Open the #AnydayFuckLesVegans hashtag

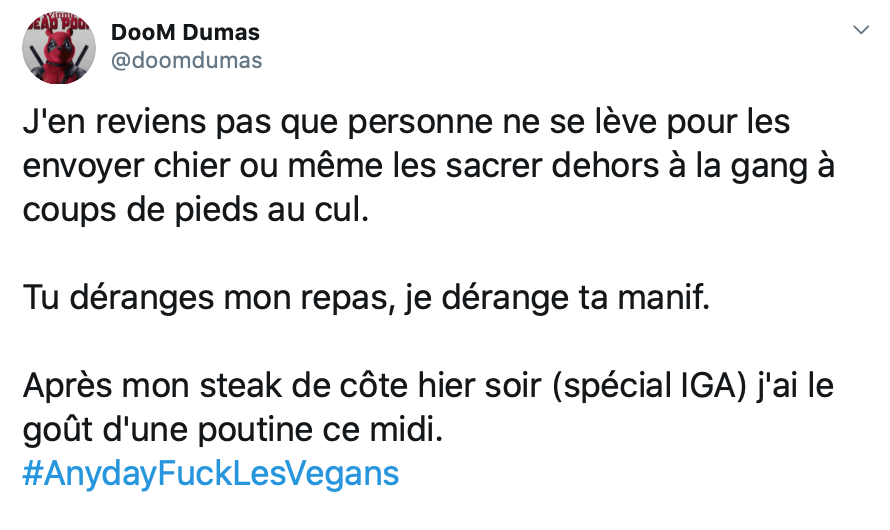point(211,473)
